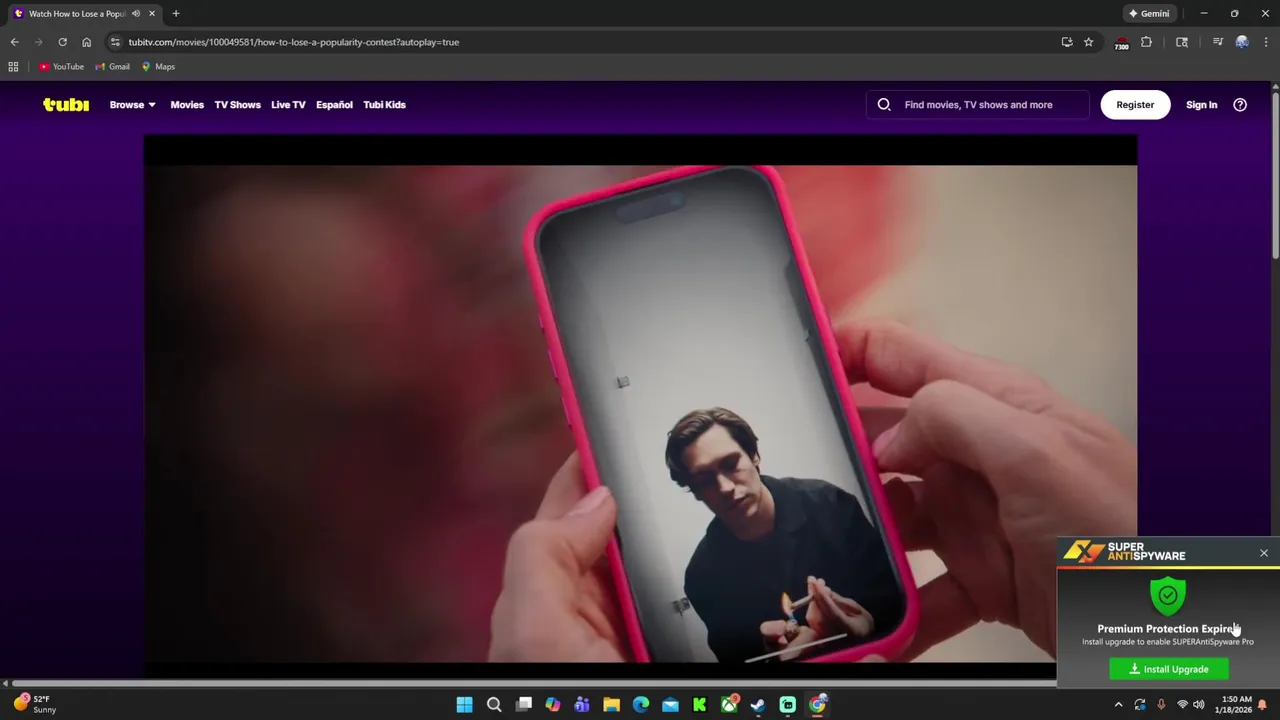Screen dimensions: 1280x720
Task: Click SUPERAntiSpyware logo in the popup header
Action: click(1125, 551)
